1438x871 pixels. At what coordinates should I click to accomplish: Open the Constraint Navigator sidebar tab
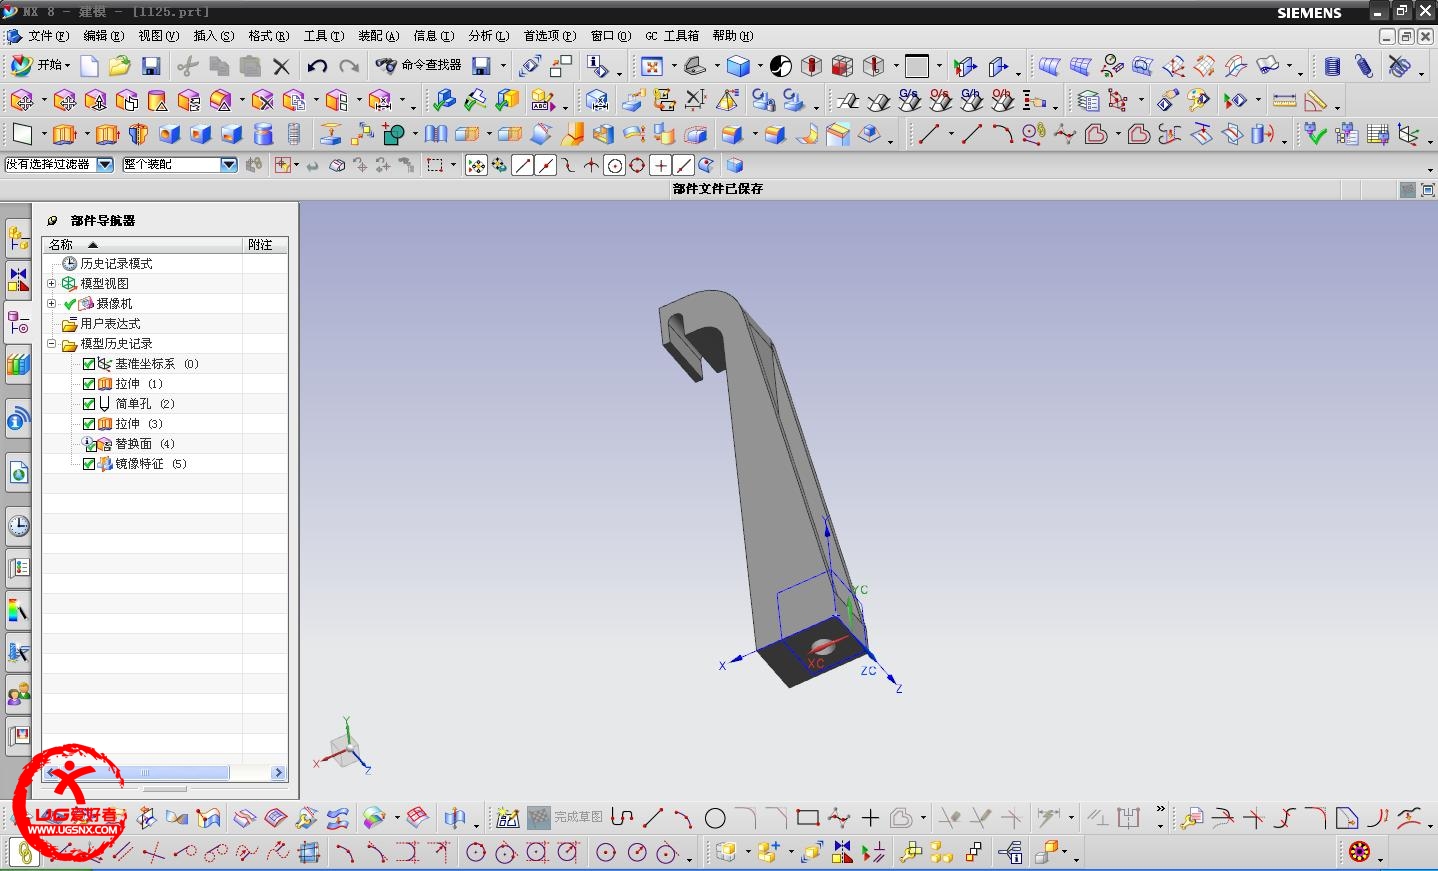[x=18, y=280]
